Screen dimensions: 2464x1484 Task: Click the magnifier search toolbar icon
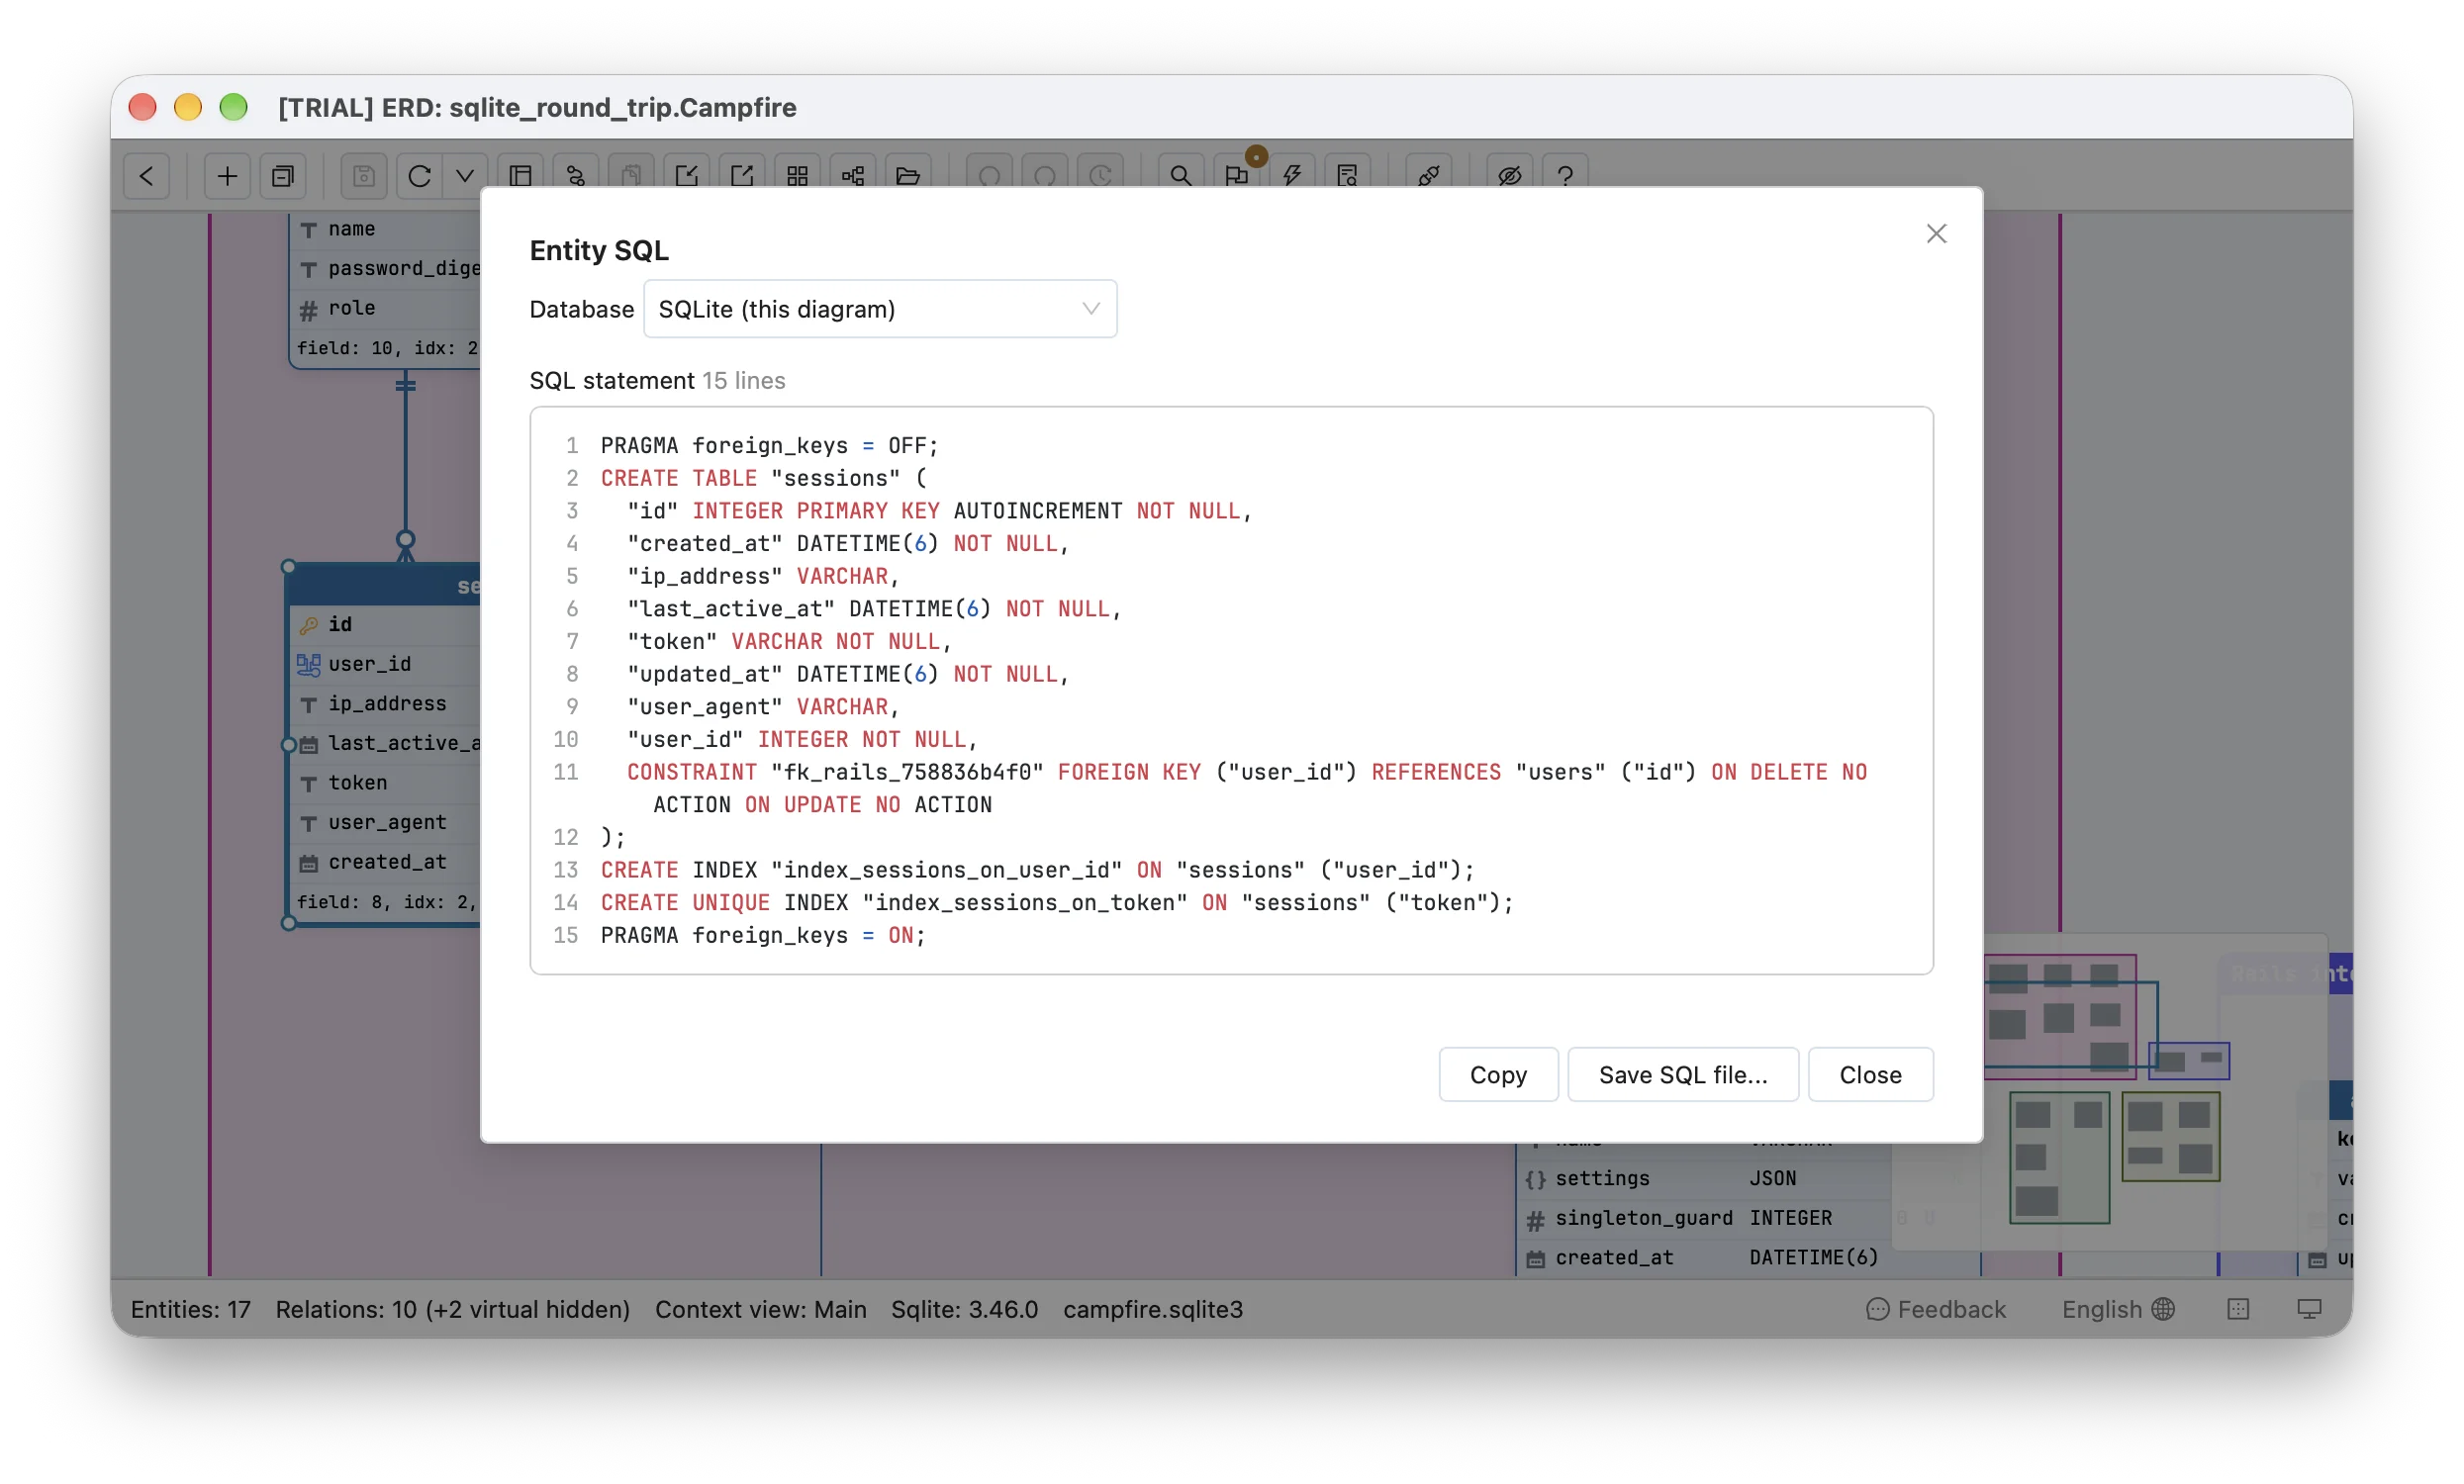[1181, 176]
